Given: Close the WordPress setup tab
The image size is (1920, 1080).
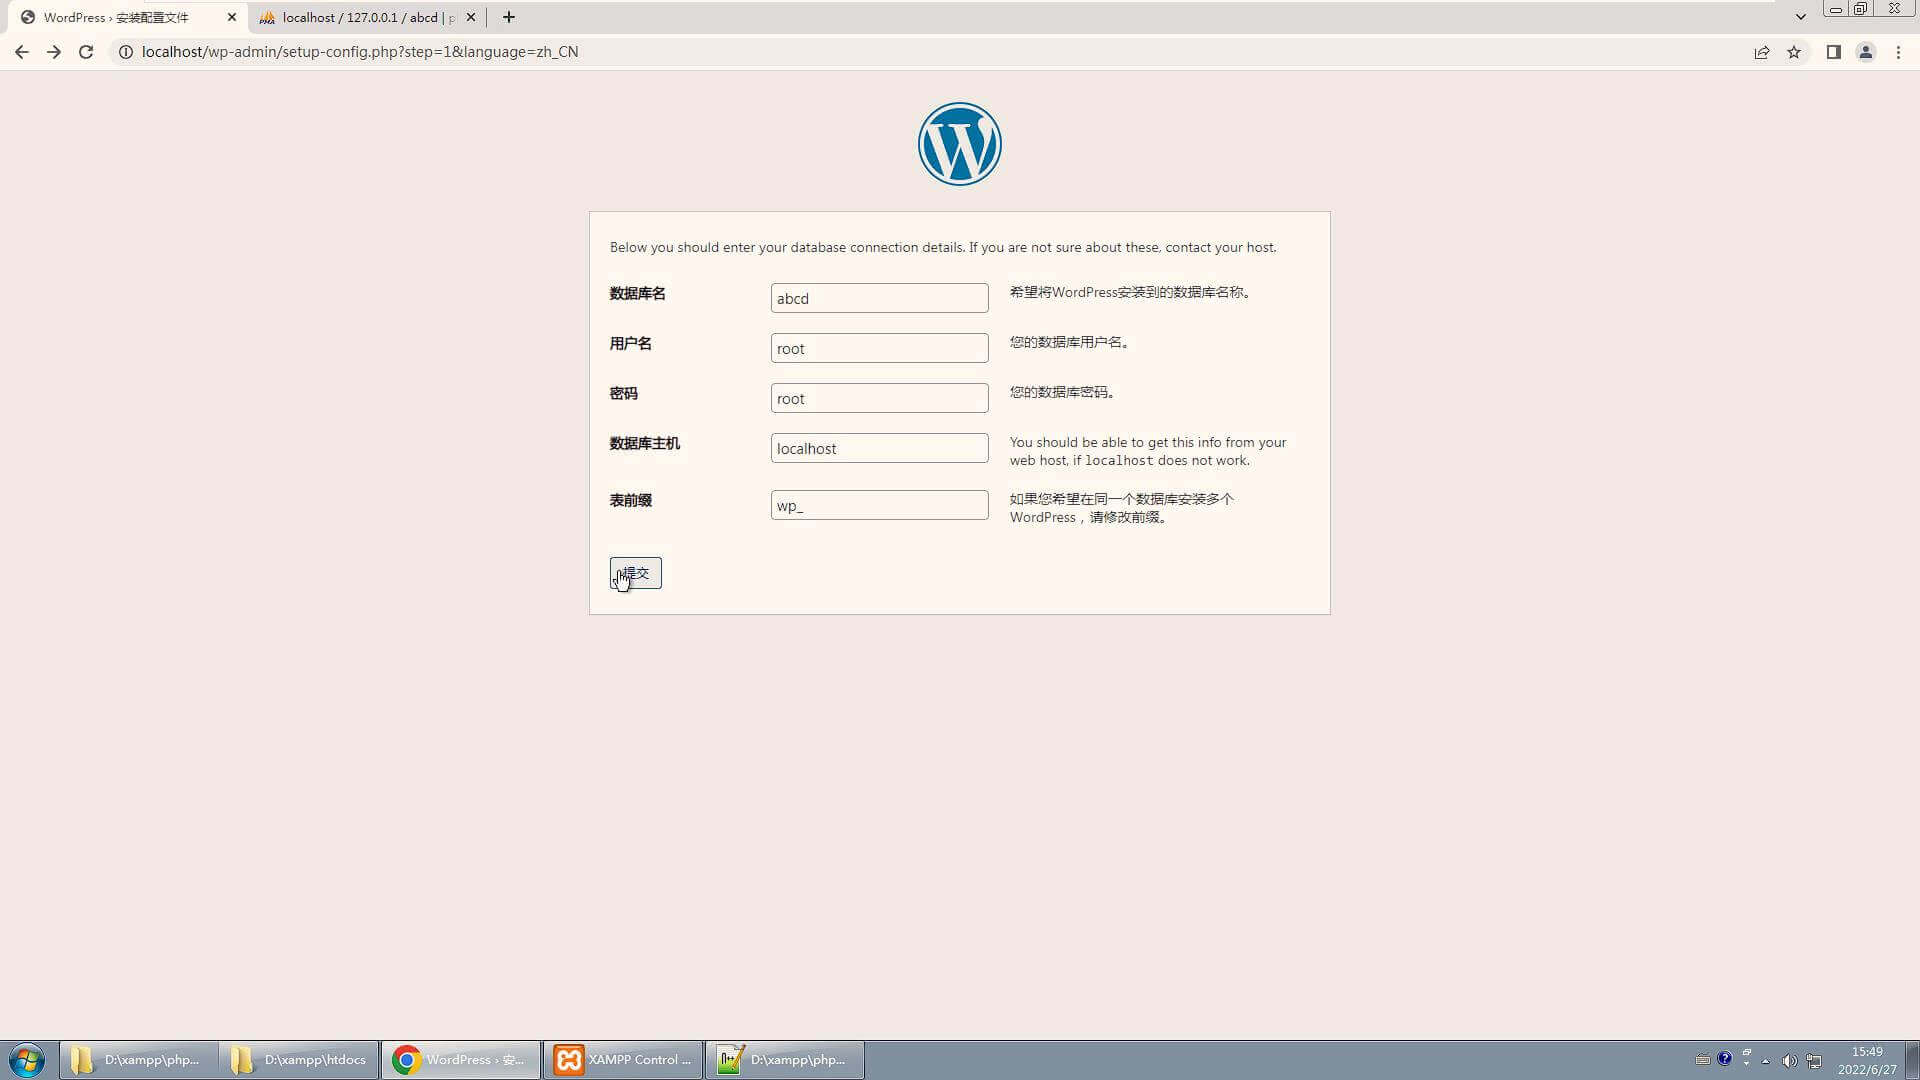Looking at the screenshot, I should point(232,17).
